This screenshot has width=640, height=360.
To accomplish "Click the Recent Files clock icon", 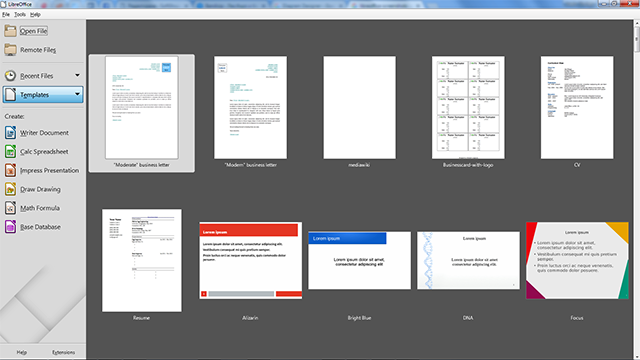I will coord(10,76).
